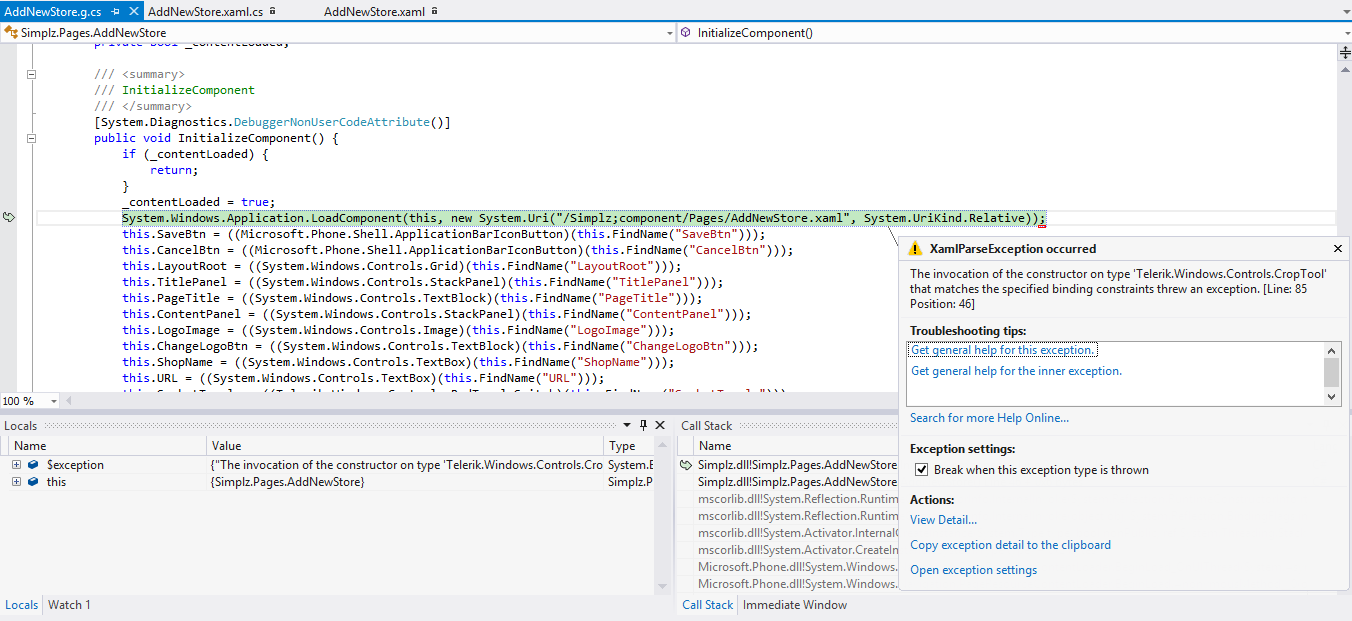Pin the Locals panel with auto-hide icon

pos(643,426)
